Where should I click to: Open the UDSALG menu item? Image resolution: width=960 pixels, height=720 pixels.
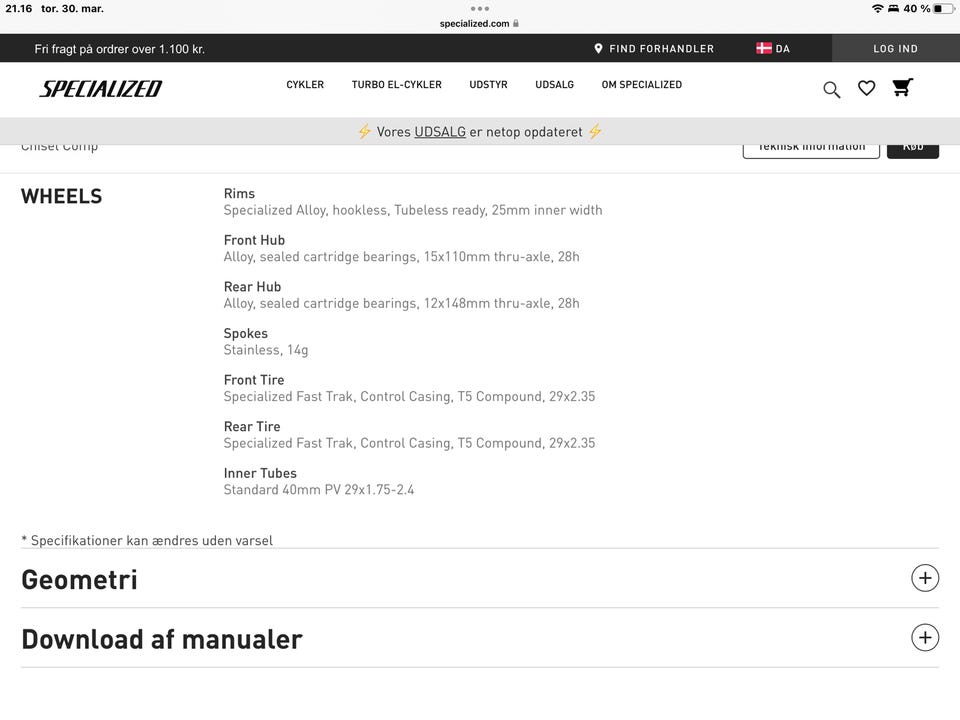point(555,84)
